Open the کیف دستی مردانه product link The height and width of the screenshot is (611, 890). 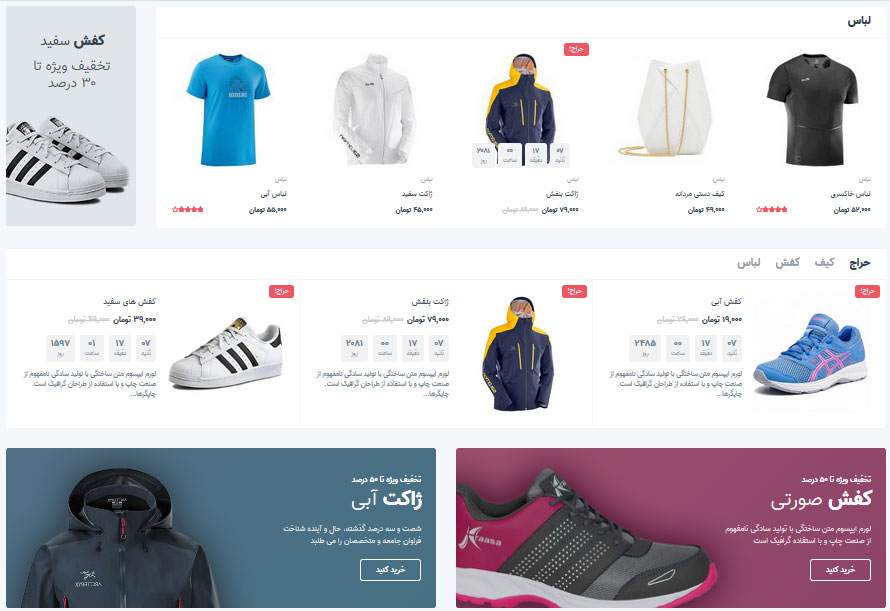click(700, 194)
